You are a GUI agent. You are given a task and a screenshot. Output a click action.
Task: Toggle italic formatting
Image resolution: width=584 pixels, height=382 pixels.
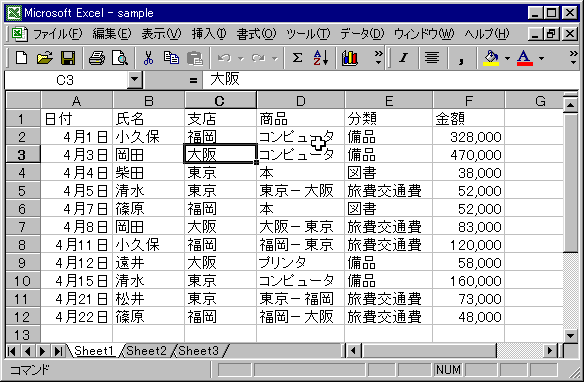point(403,58)
